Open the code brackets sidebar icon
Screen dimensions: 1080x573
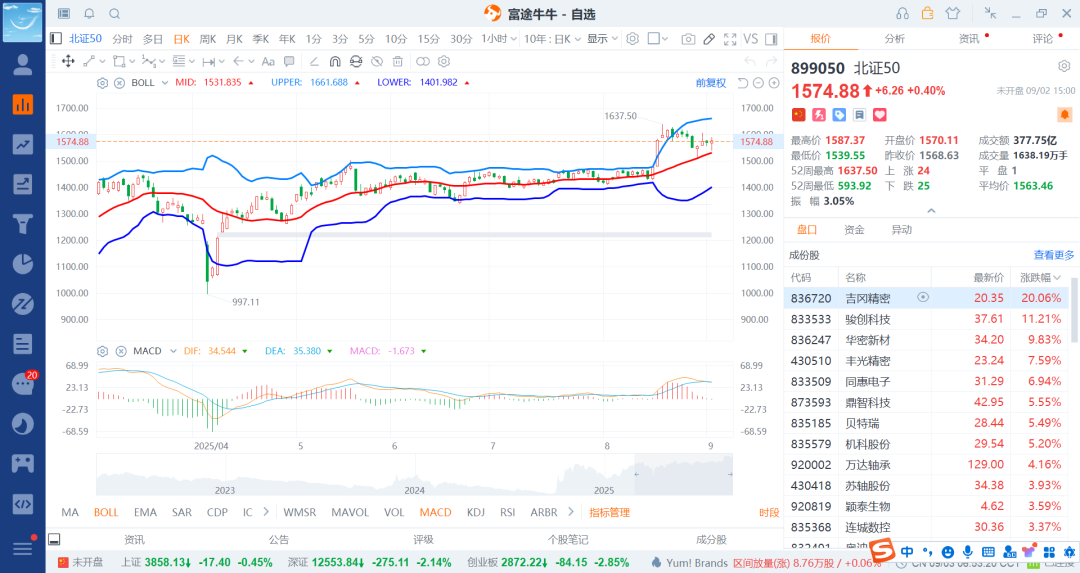pyautogui.click(x=23, y=503)
